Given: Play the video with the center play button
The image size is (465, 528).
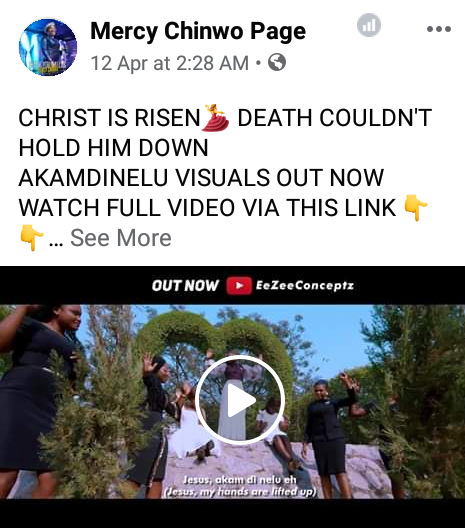Looking at the screenshot, I should pos(240,400).
